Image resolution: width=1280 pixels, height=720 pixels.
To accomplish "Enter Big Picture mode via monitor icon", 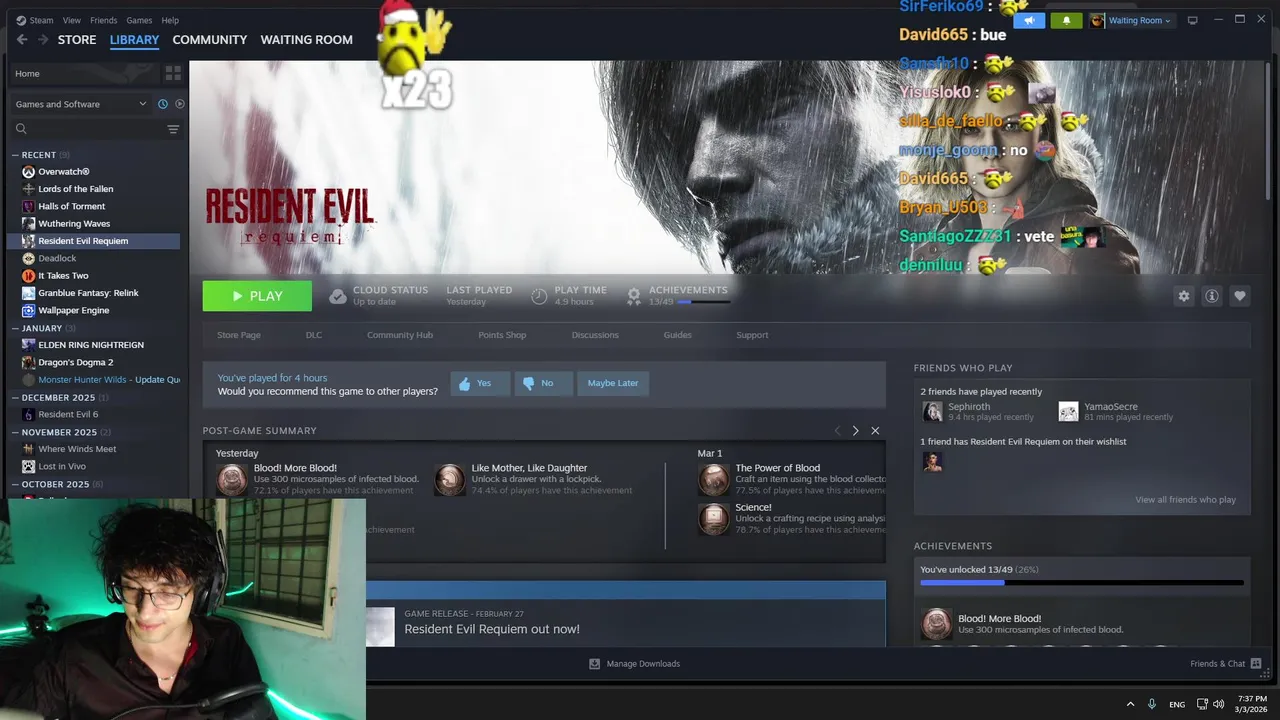I will (x=1192, y=20).
